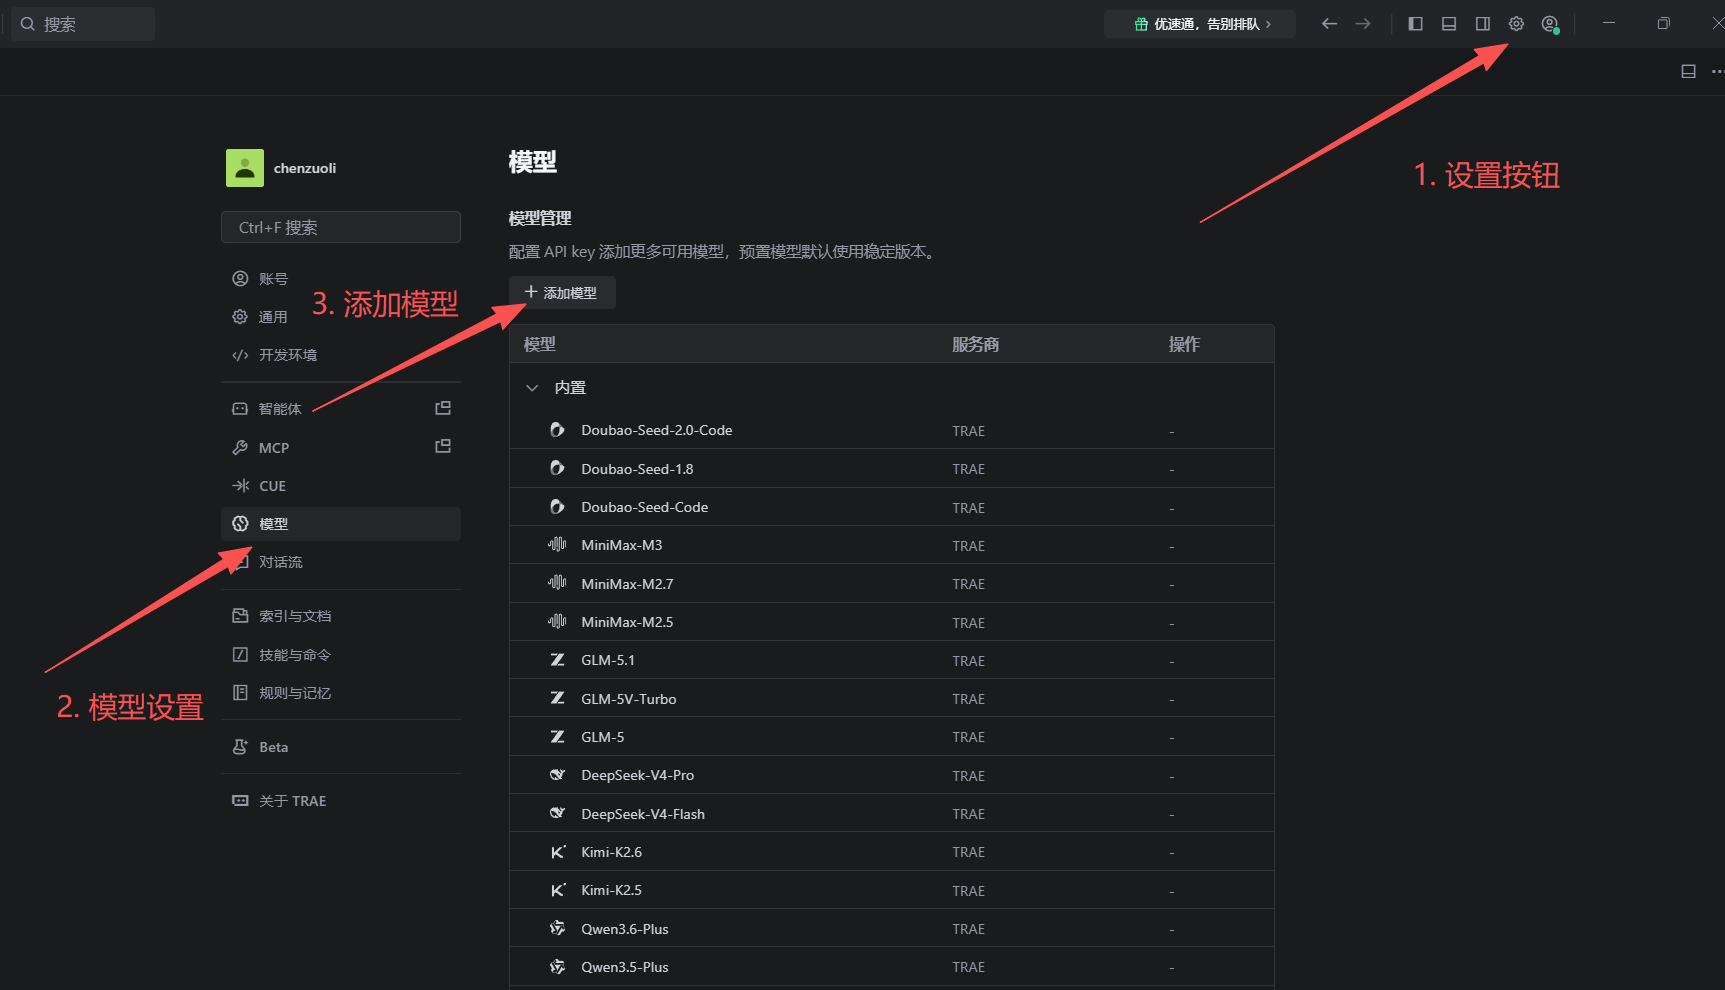Open the 关于 TRAE section

pos(341,801)
